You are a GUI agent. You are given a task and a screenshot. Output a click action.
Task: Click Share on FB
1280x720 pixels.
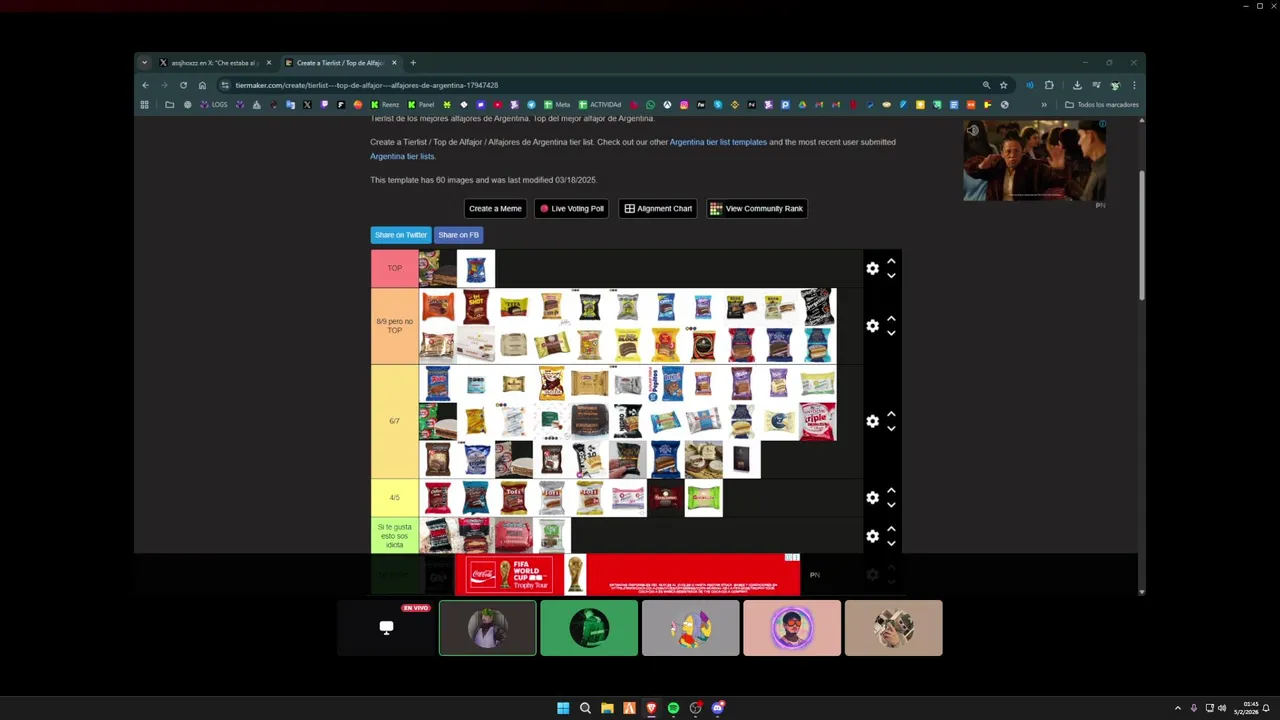[x=458, y=235]
